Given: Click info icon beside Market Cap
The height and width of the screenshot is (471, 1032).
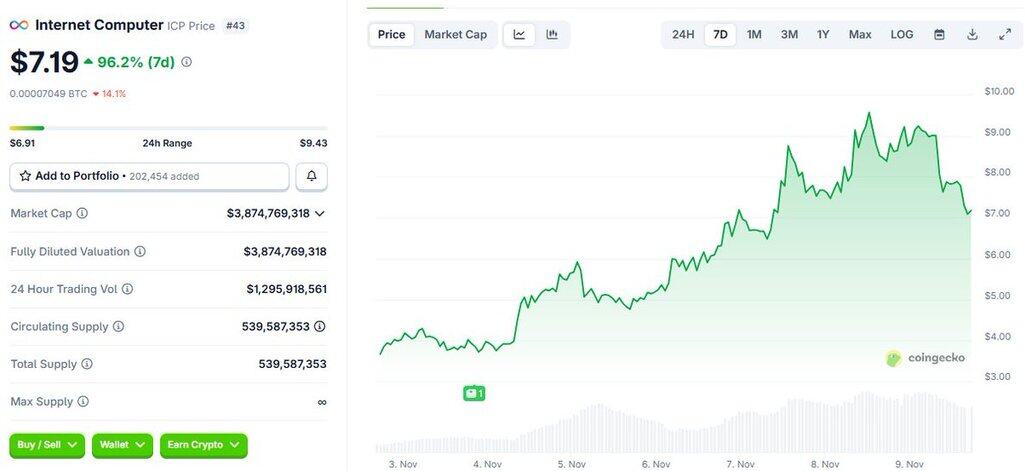Looking at the screenshot, I should 82,213.
